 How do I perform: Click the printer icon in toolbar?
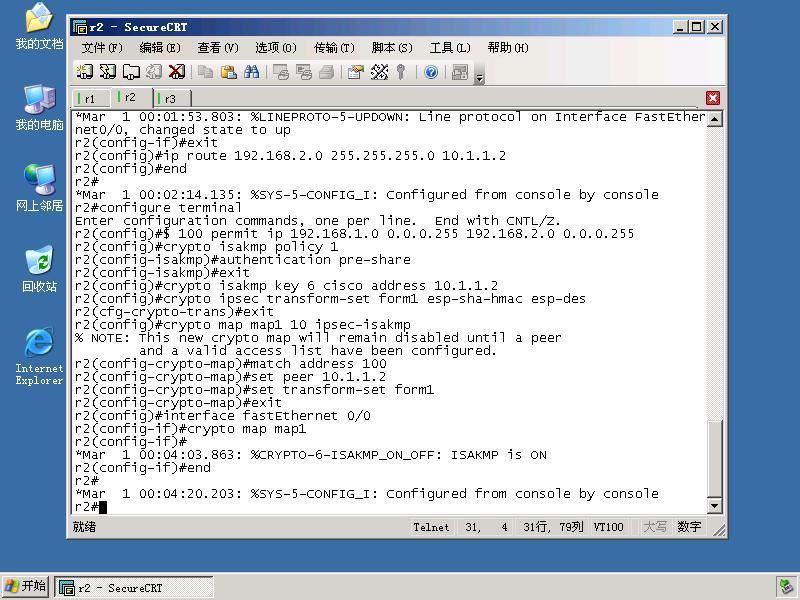[327, 72]
